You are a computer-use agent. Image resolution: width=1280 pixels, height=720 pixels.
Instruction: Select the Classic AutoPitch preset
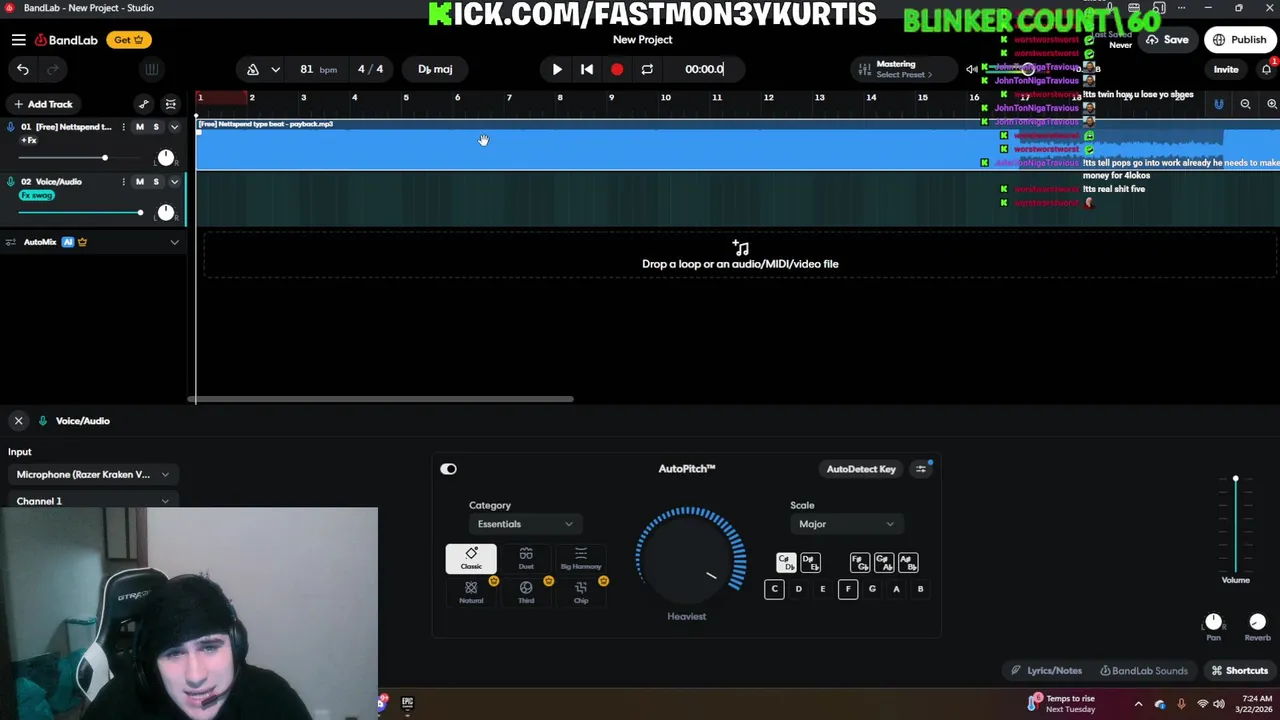pyautogui.click(x=471, y=559)
